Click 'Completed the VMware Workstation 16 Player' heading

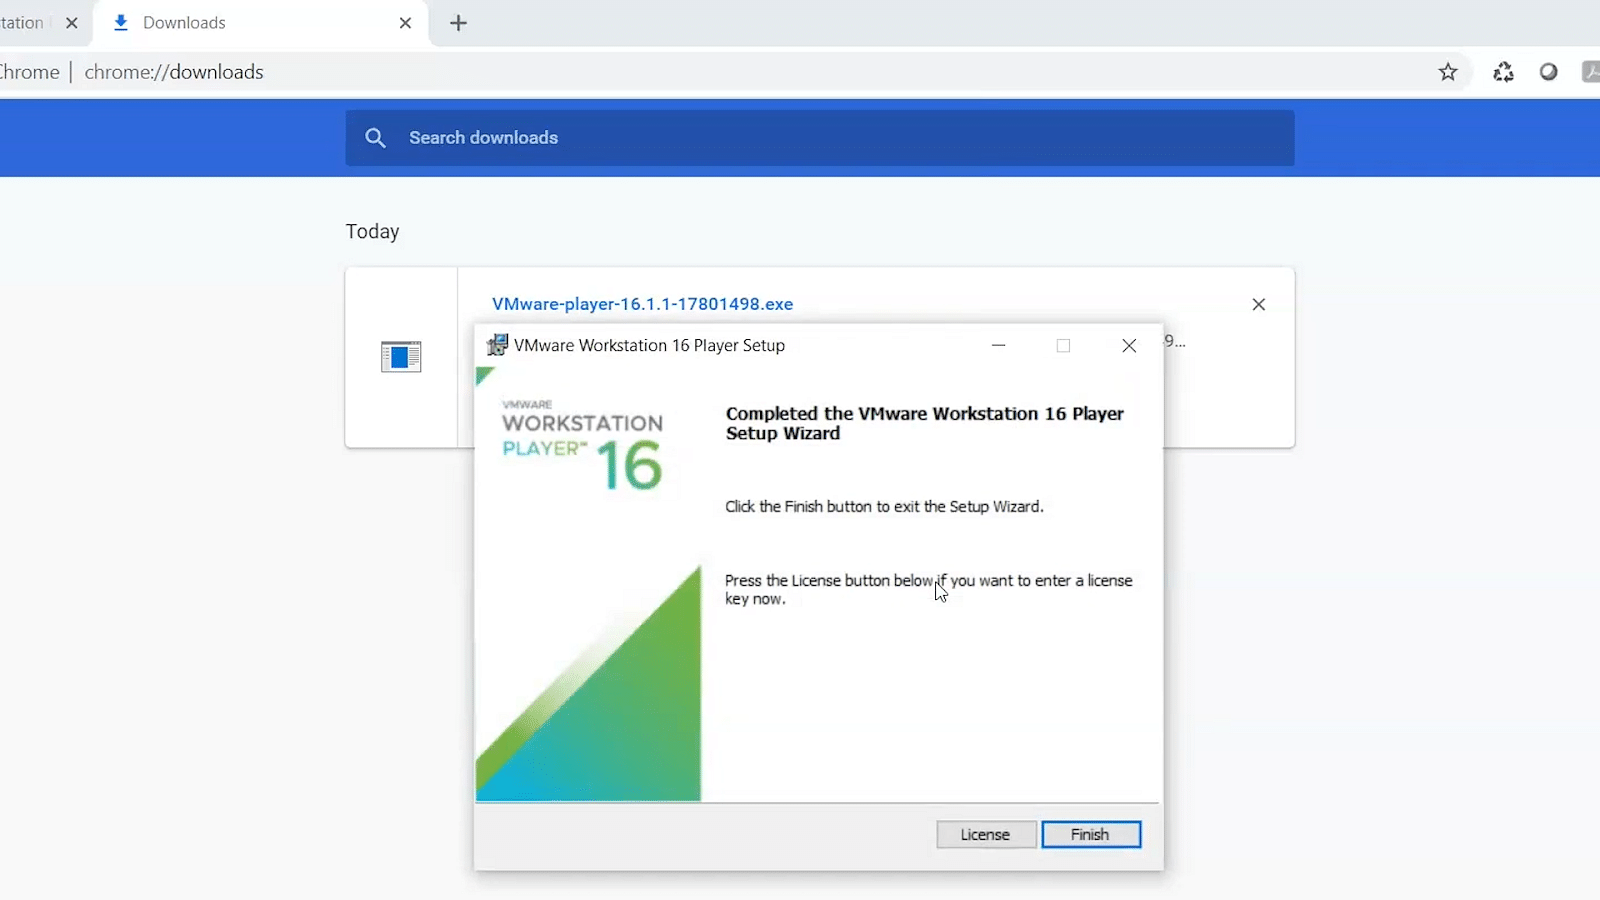point(925,423)
